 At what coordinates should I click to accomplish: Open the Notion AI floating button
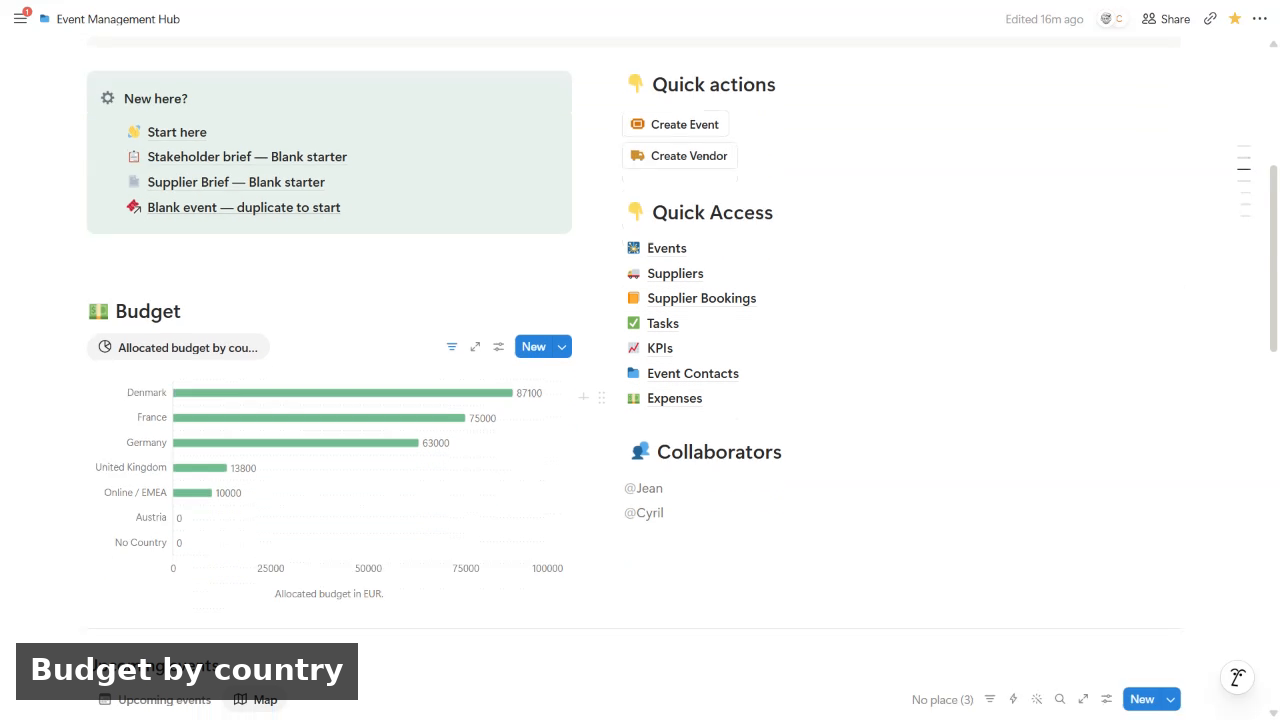pyautogui.click(x=1238, y=677)
